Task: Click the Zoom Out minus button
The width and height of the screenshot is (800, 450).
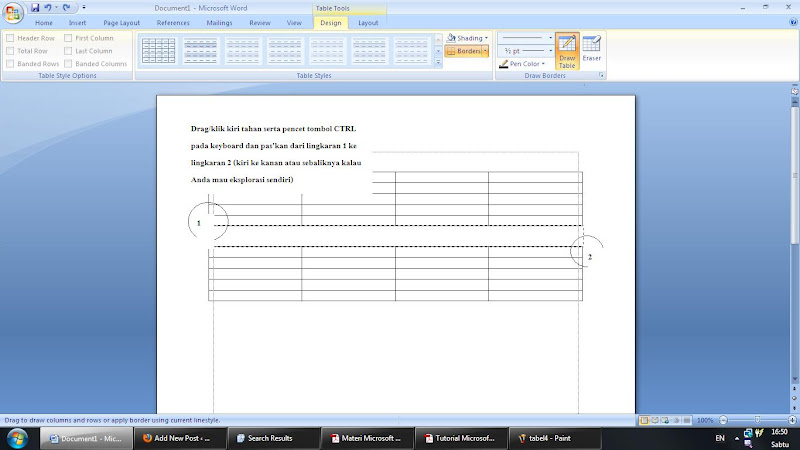Action: tap(723, 420)
